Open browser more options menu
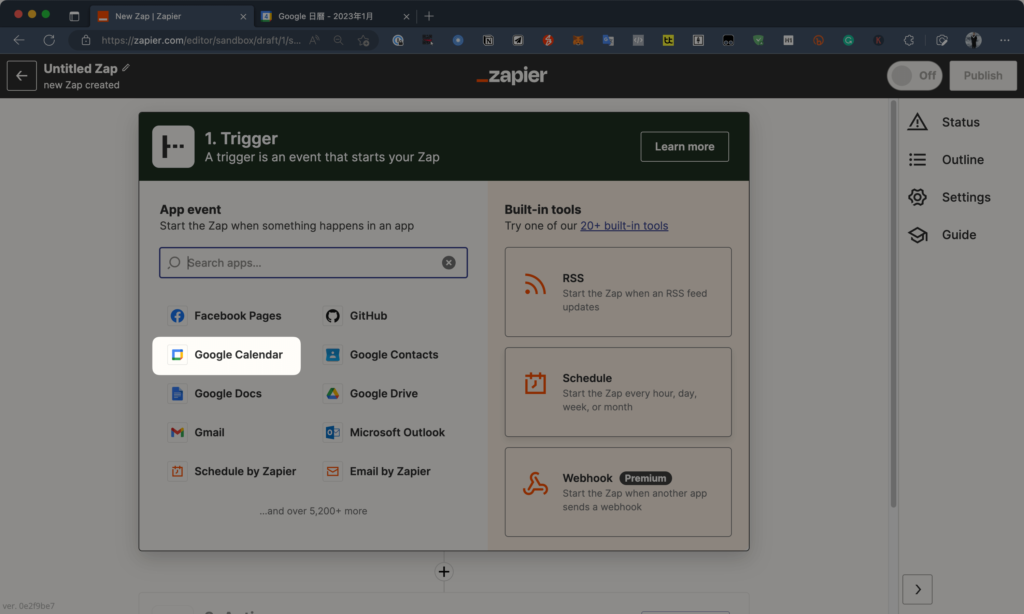Viewport: 1024px width, 614px height. click(x=1004, y=40)
